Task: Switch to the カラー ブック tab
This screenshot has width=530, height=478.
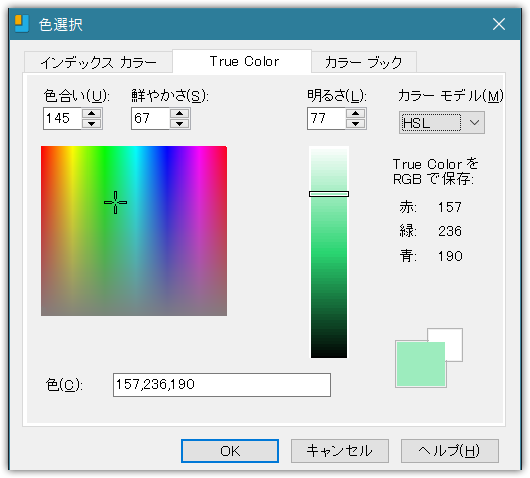Action: coord(364,62)
